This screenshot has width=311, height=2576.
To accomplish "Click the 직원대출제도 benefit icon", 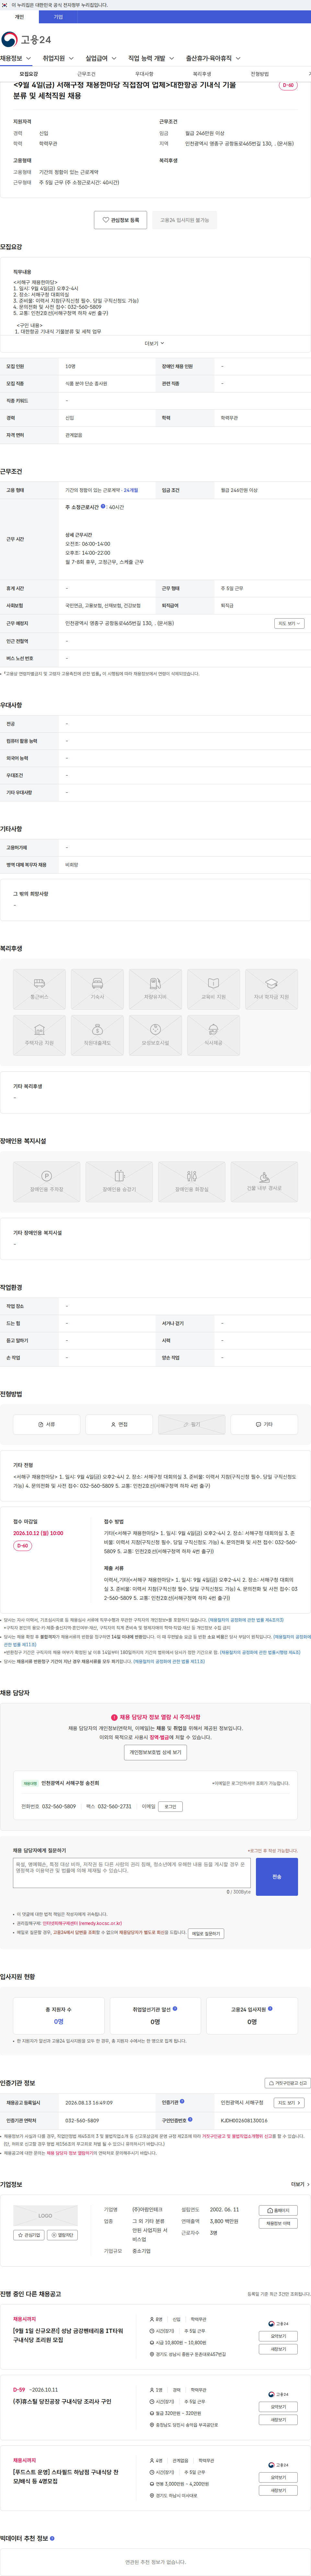I will click(x=97, y=1035).
